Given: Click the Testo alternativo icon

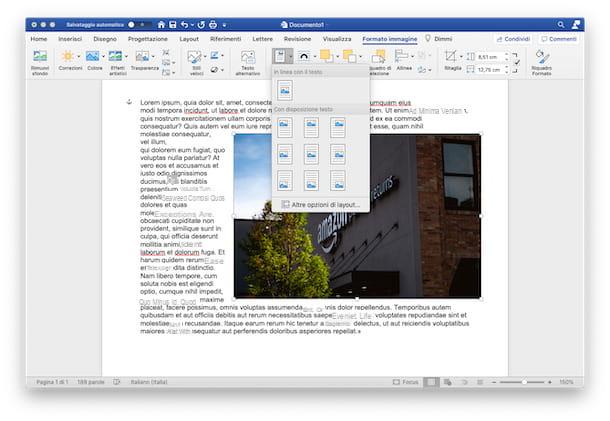Looking at the screenshot, I should [248, 57].
